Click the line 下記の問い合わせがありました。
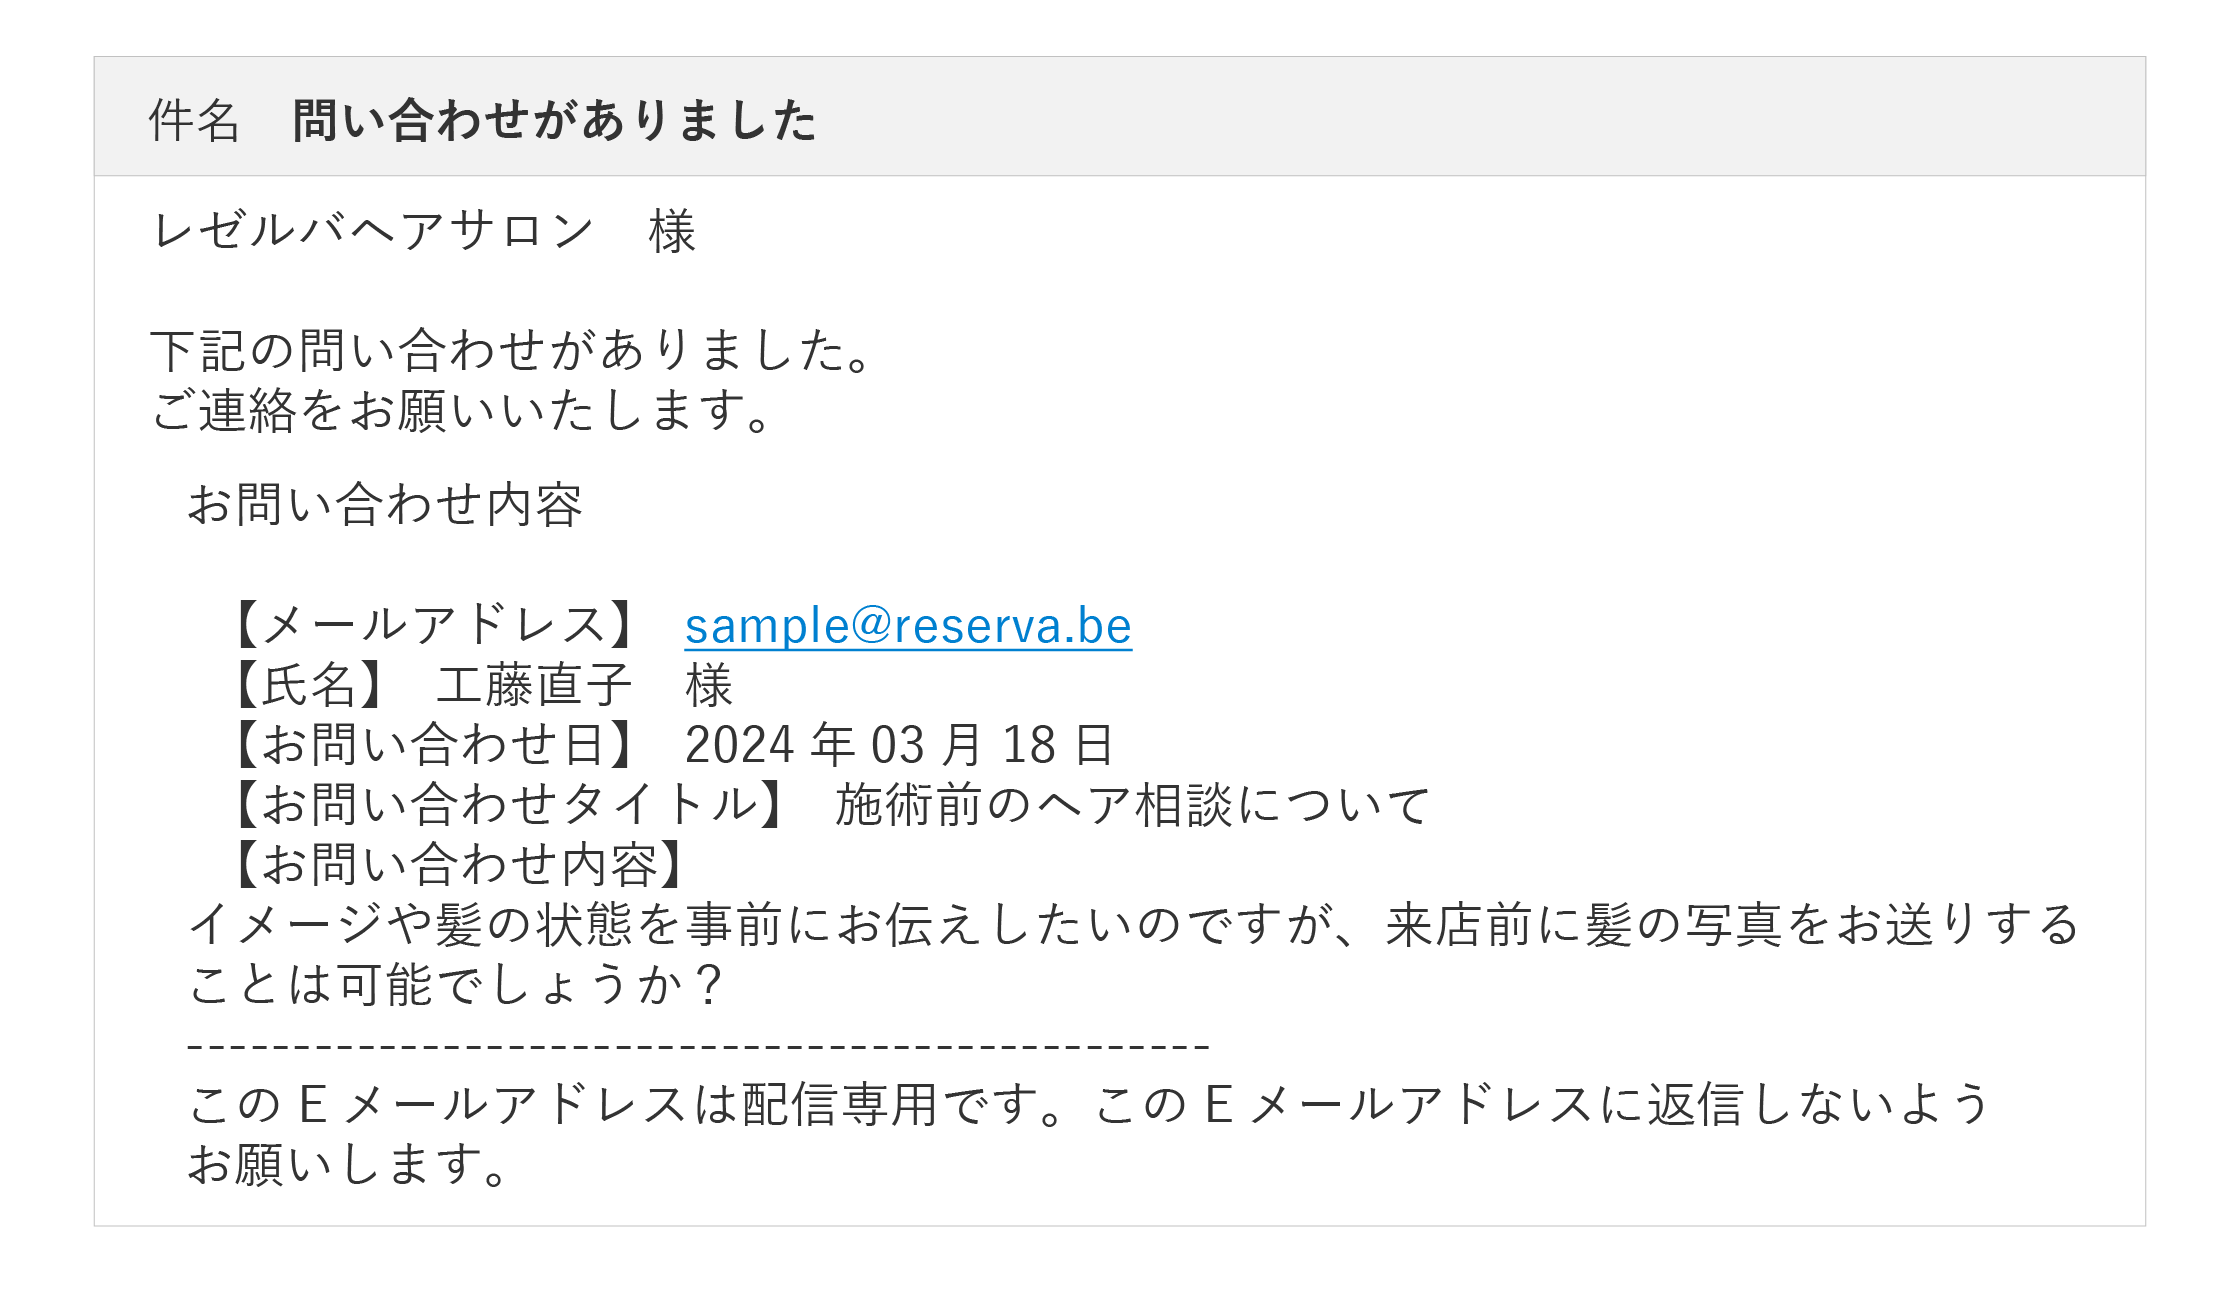 pos(513,351)
